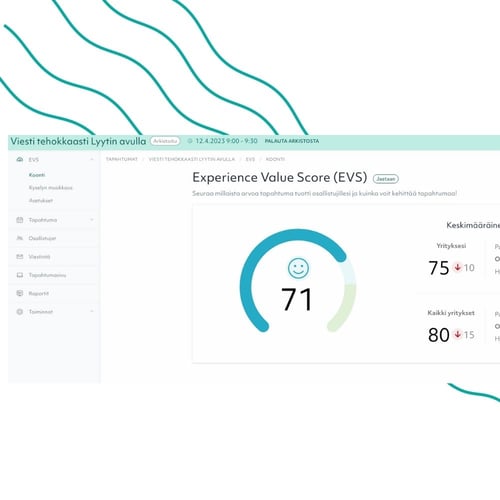500x500 pixels.
Task: Click the Osallistujat people icon
Action: 20,238
